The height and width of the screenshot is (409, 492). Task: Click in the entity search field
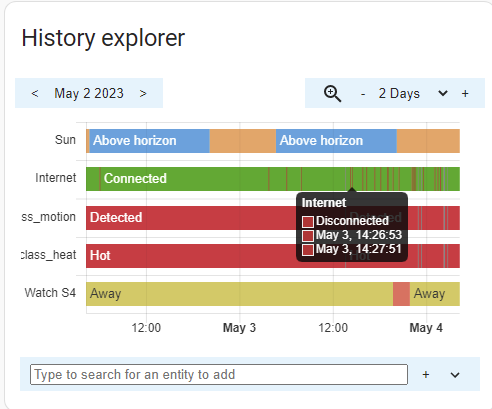click(x=219, y=374)
